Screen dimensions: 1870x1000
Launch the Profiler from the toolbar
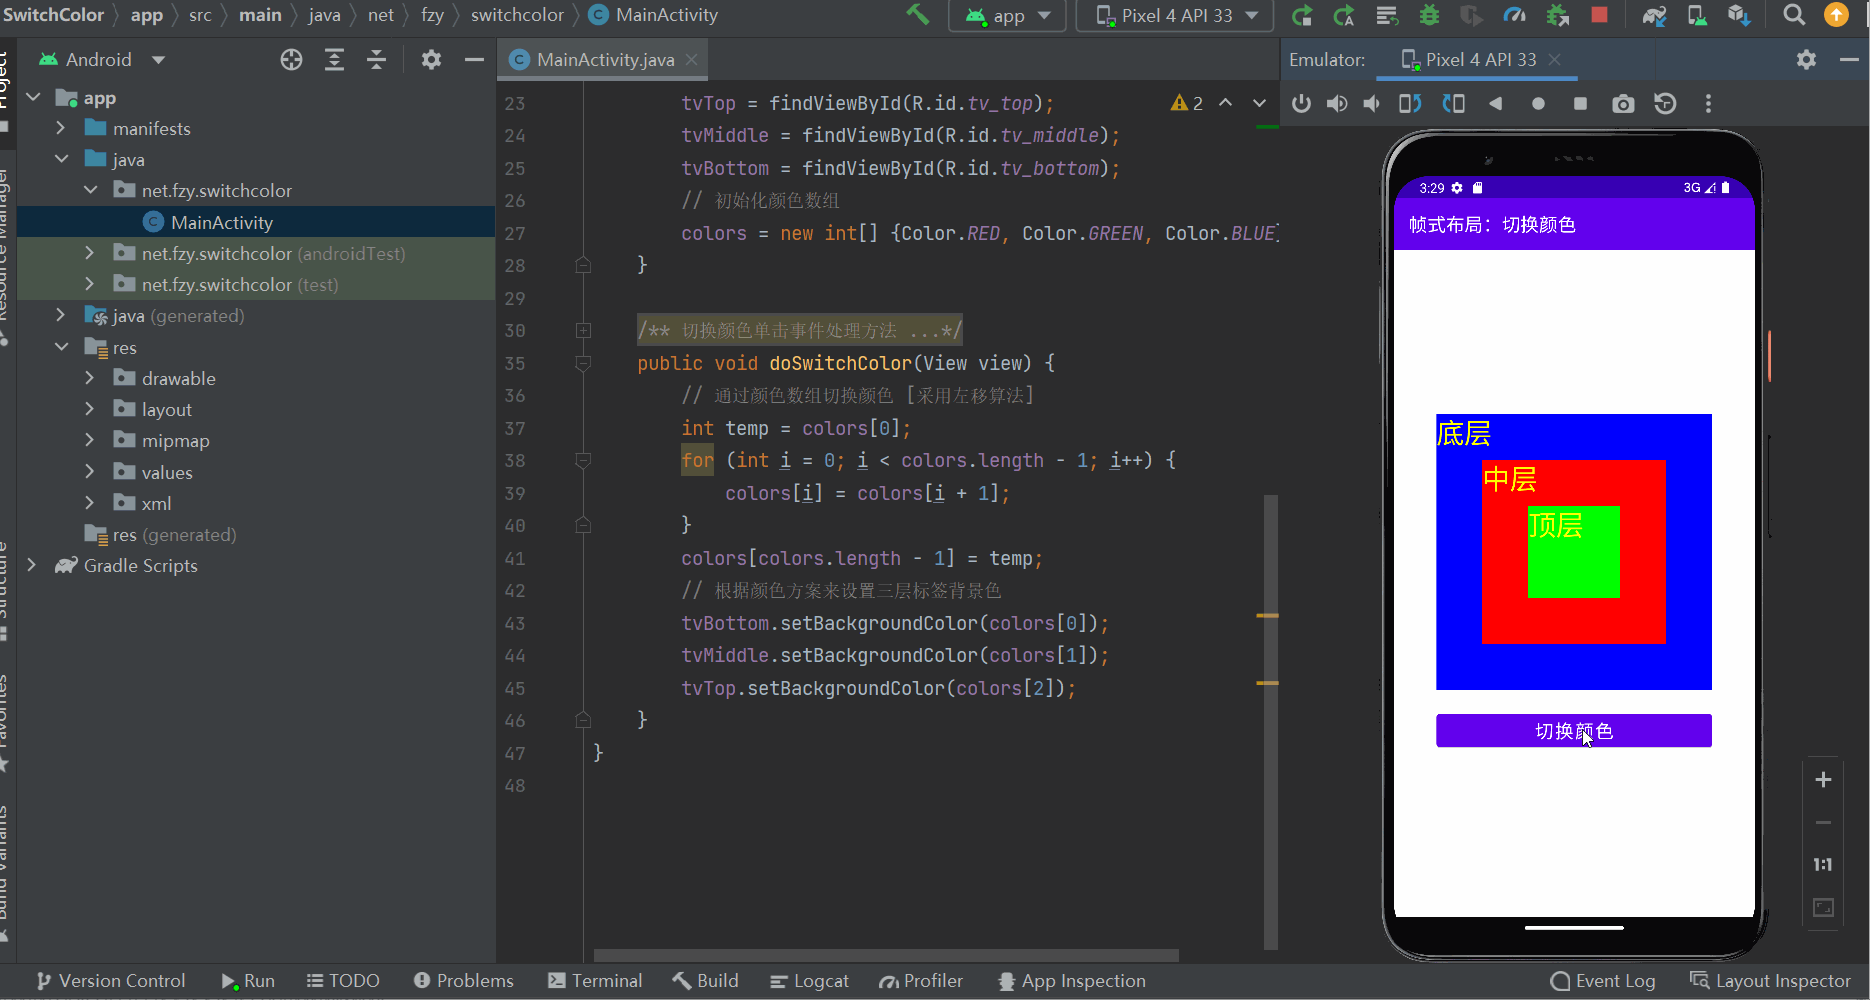tap(1515, 15)
